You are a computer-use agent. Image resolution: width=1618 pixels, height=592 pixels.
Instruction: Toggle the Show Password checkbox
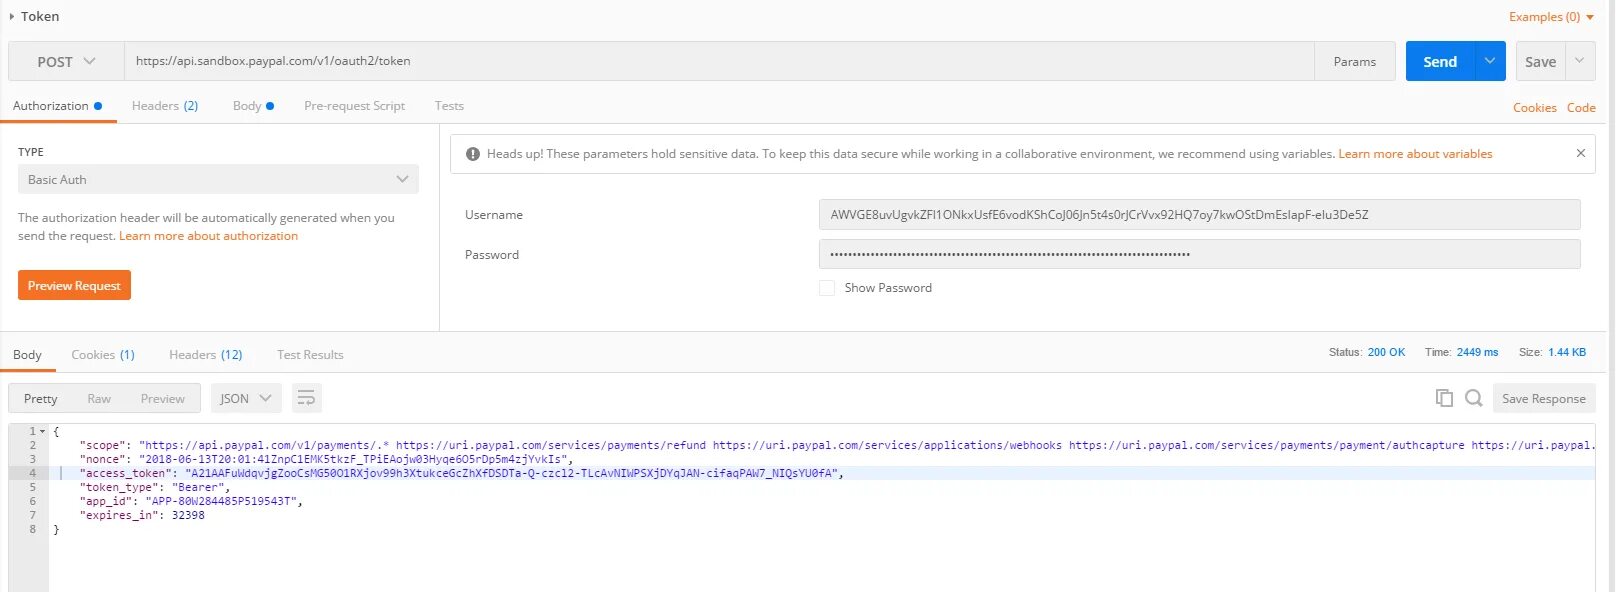click(827, 287)
